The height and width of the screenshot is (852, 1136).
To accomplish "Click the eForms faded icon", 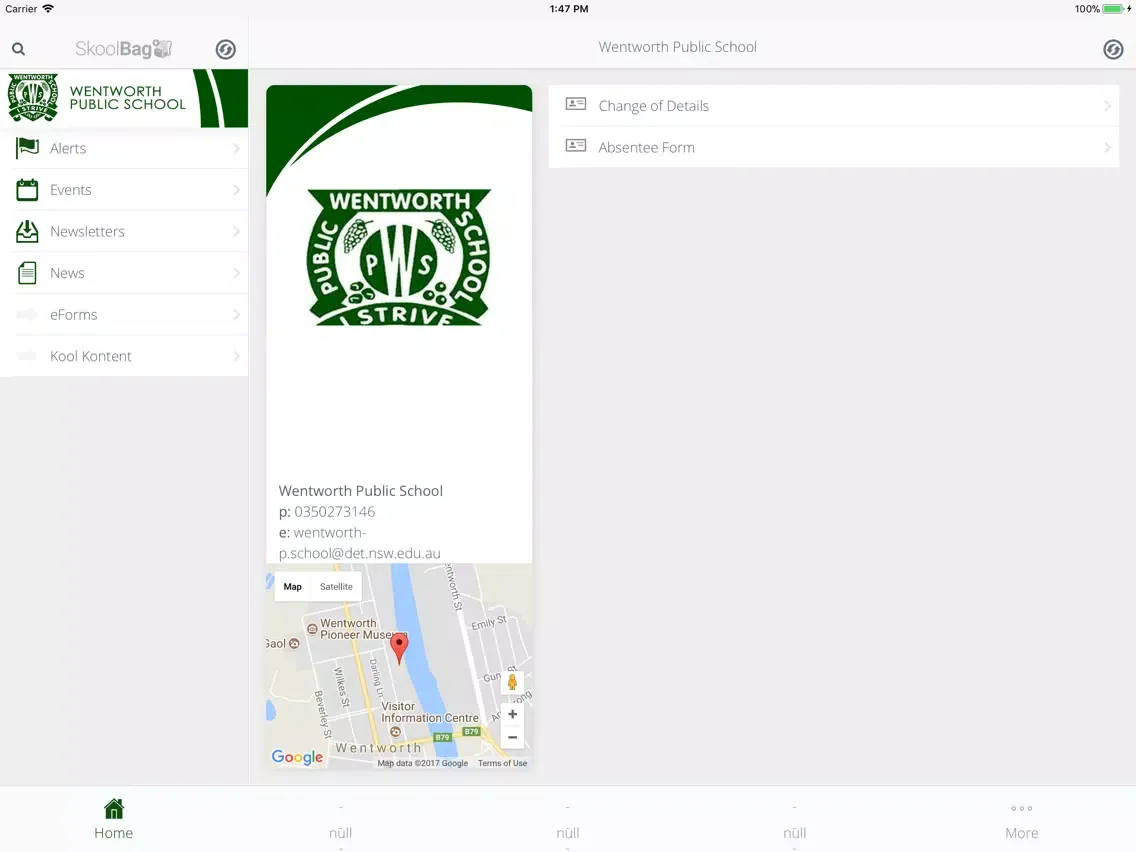I will coord(28,314).
